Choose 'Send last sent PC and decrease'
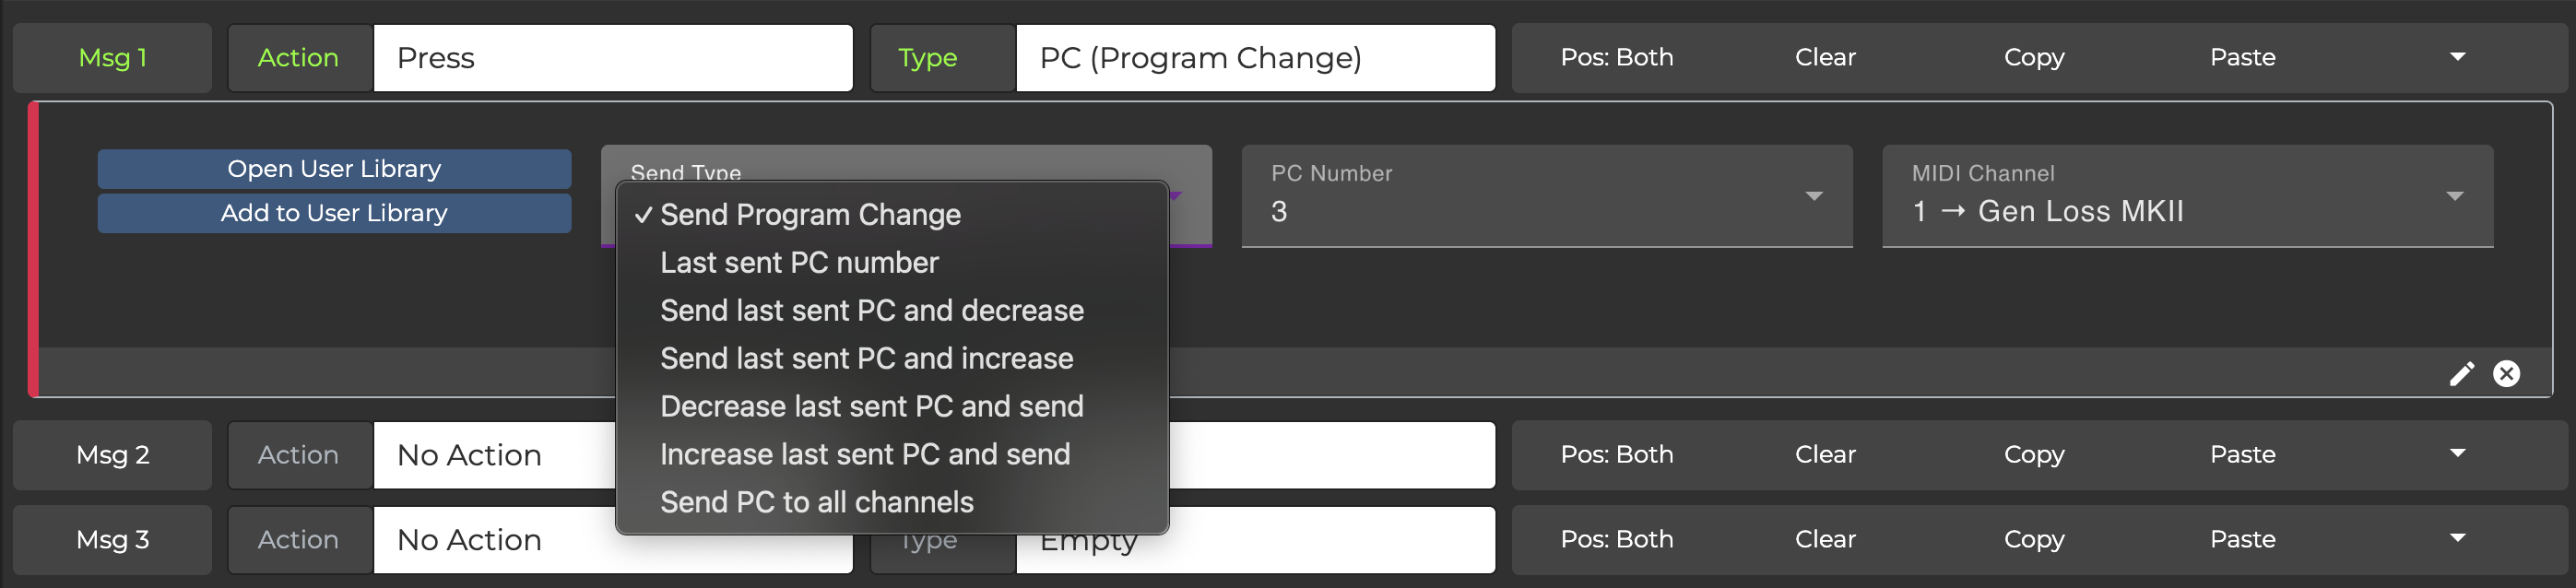The image size is (2576, 588). [871, 311]
